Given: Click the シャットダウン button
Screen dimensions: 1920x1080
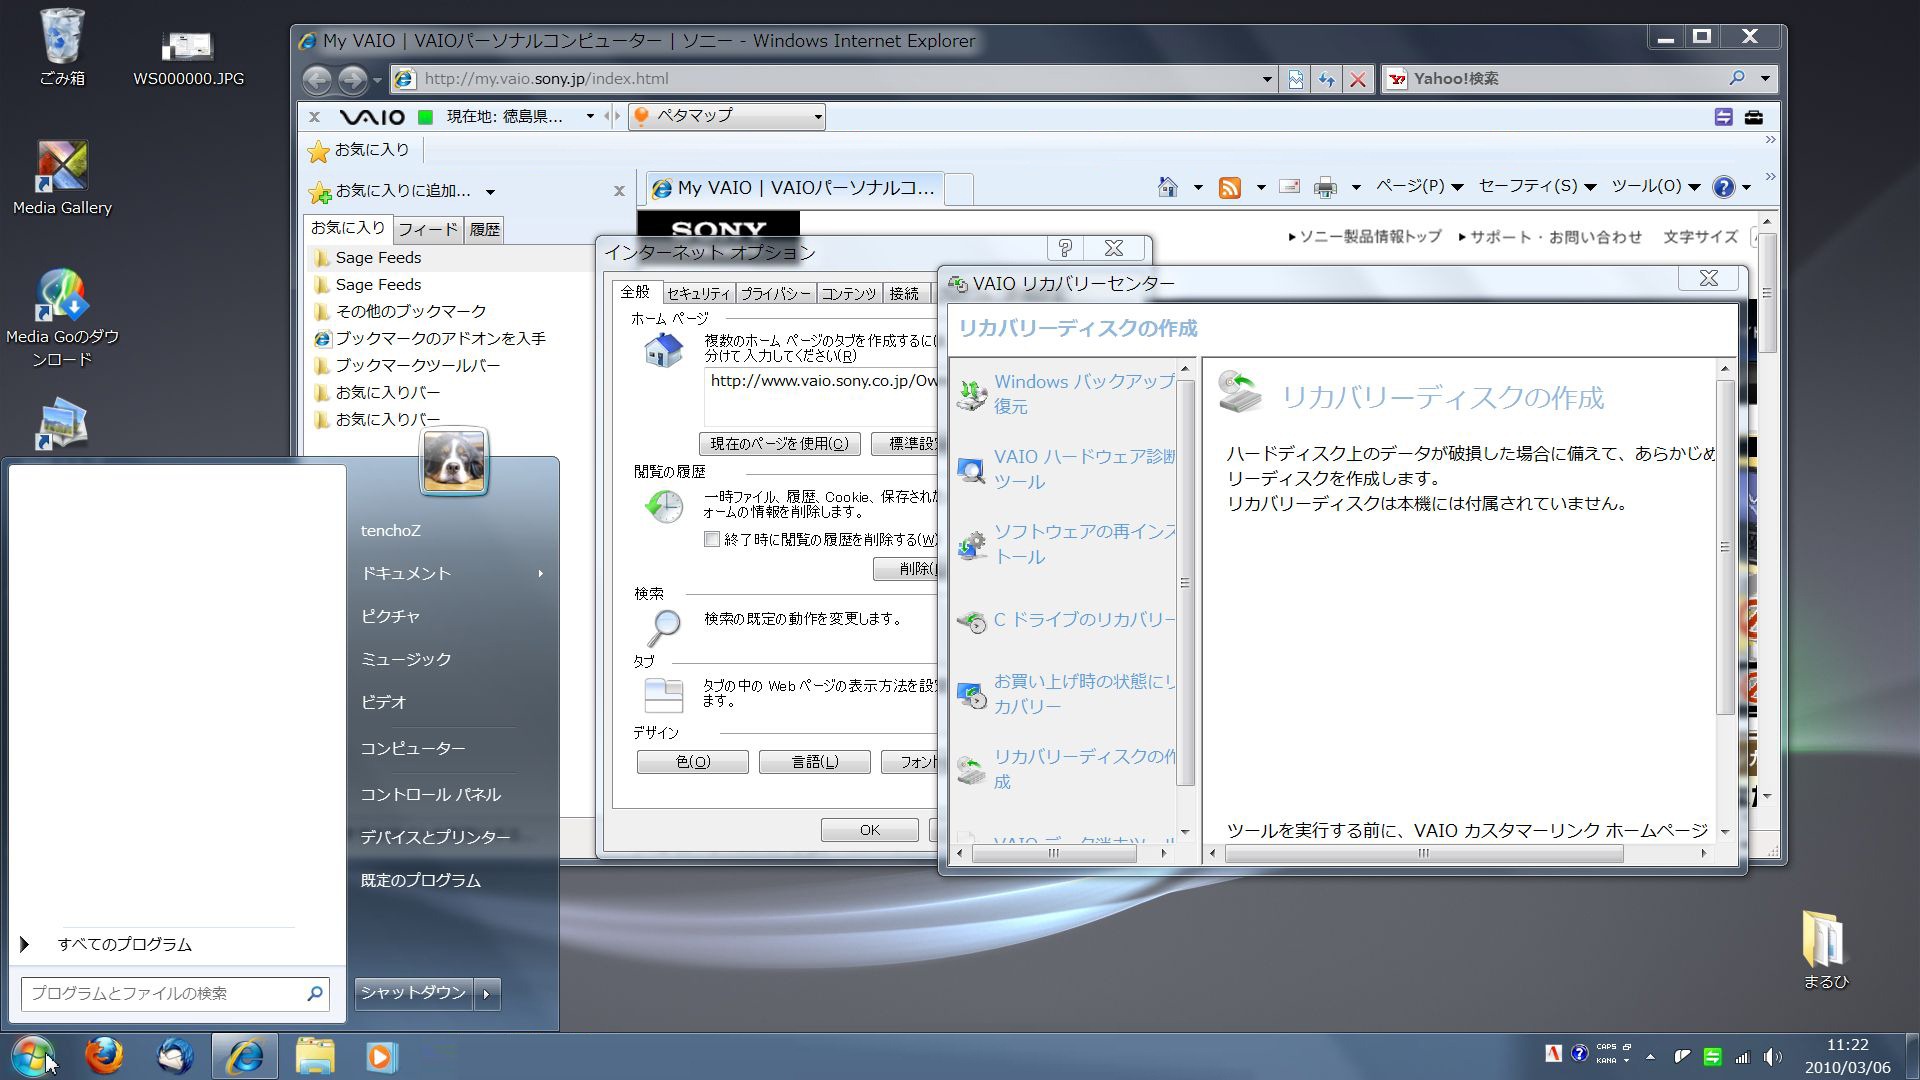Looking at the screenshot, I should click(414, 993).
